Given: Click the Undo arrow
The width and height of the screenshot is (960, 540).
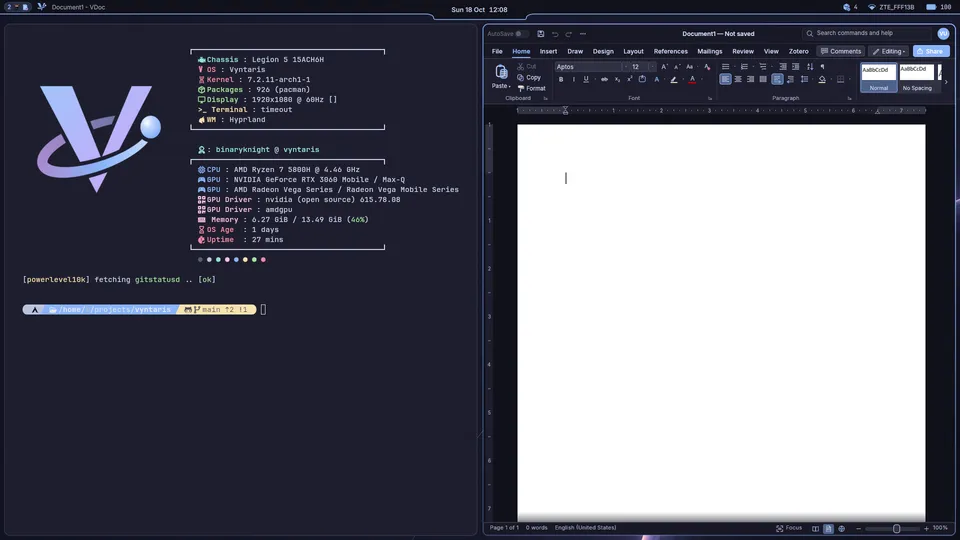Looking at the screenshot, I should (x=555, y=34).
